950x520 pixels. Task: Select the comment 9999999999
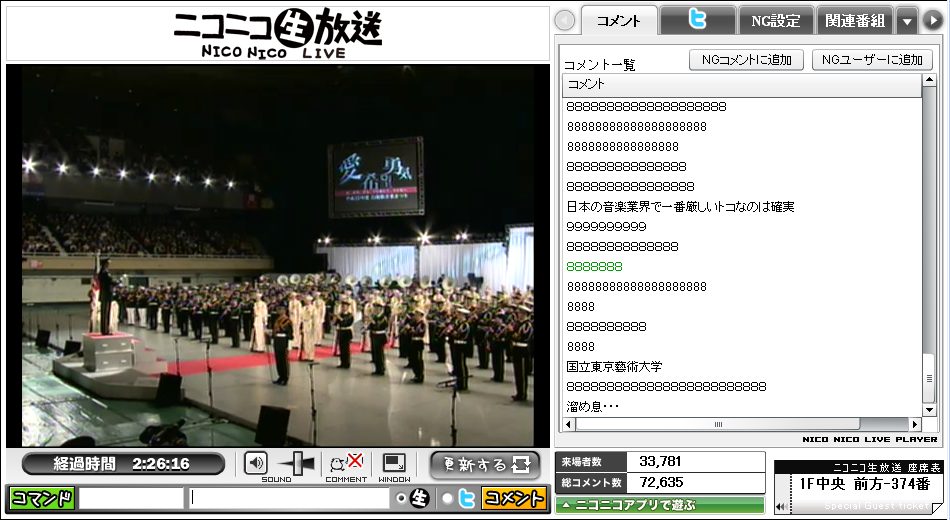606,227
